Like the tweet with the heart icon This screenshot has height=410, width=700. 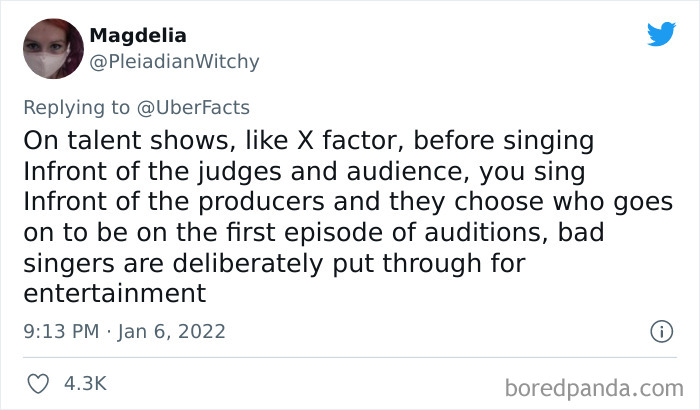pos(38,384)
